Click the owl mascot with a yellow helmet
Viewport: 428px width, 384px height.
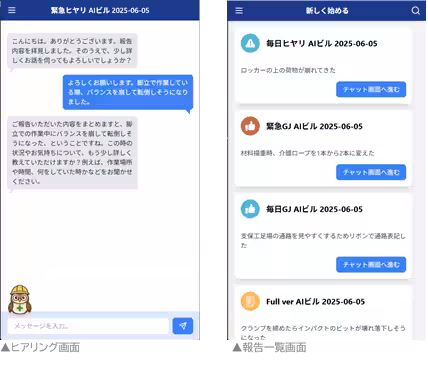pos(20,299)
